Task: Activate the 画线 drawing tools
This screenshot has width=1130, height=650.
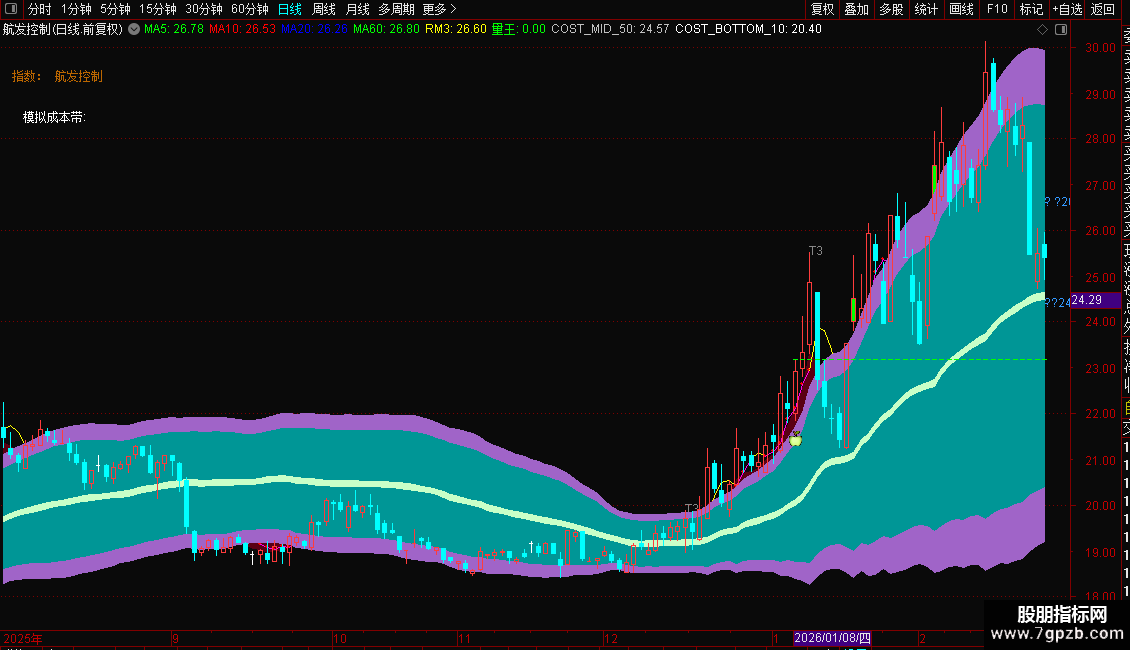Action: pyautogui.click(x=961, y=9)
